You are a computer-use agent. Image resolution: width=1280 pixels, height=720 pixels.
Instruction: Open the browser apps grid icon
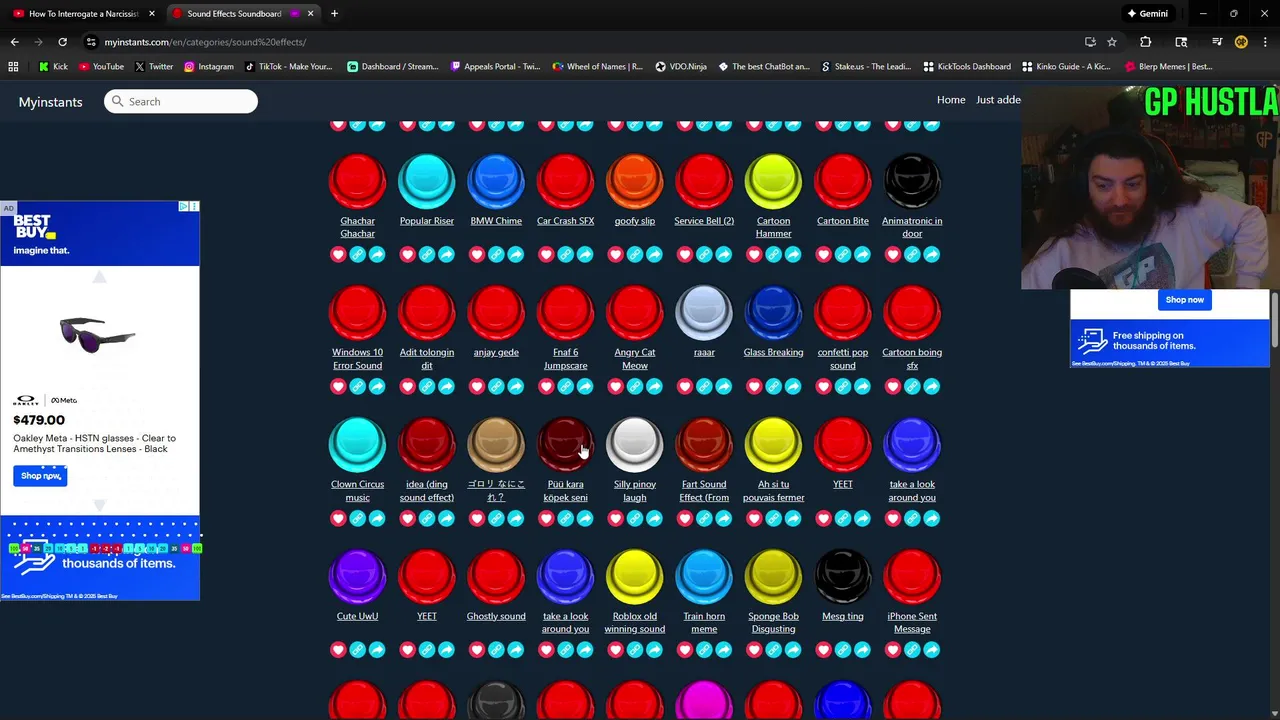click(x=13, y=67)
